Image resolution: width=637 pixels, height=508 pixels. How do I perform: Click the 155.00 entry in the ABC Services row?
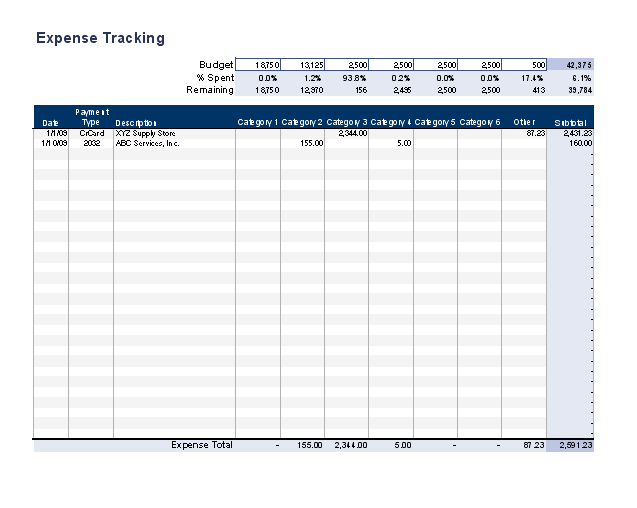pyautogui.click(x=311, y=143)
